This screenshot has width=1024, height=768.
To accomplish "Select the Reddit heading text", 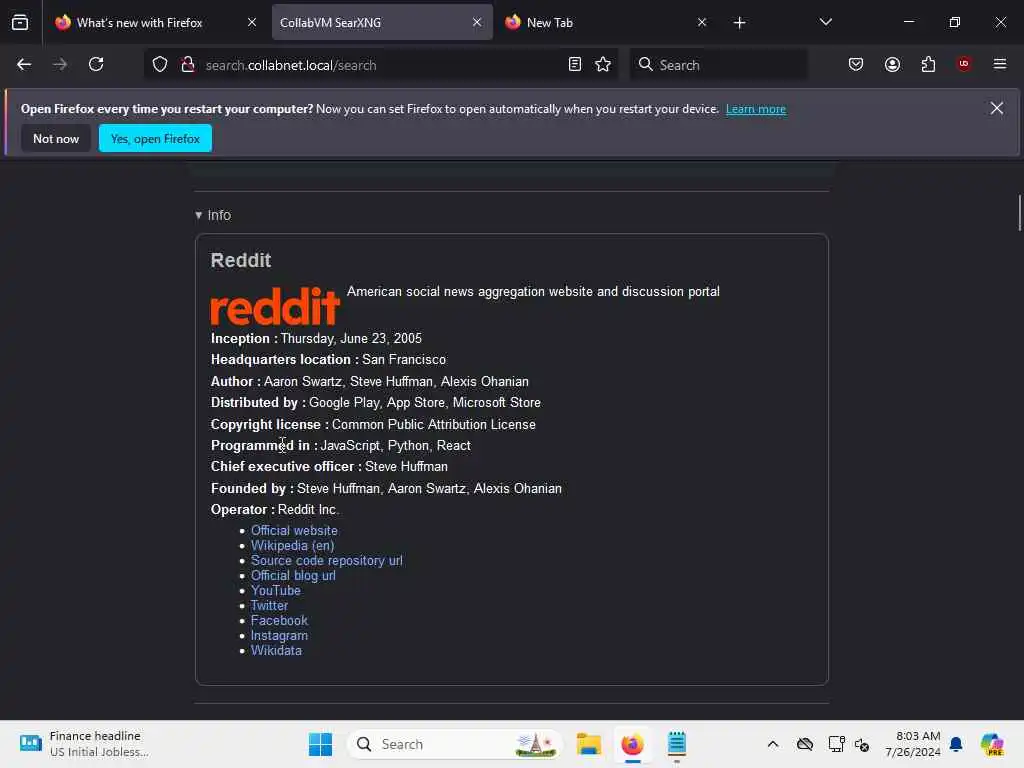I will [240, 260].
